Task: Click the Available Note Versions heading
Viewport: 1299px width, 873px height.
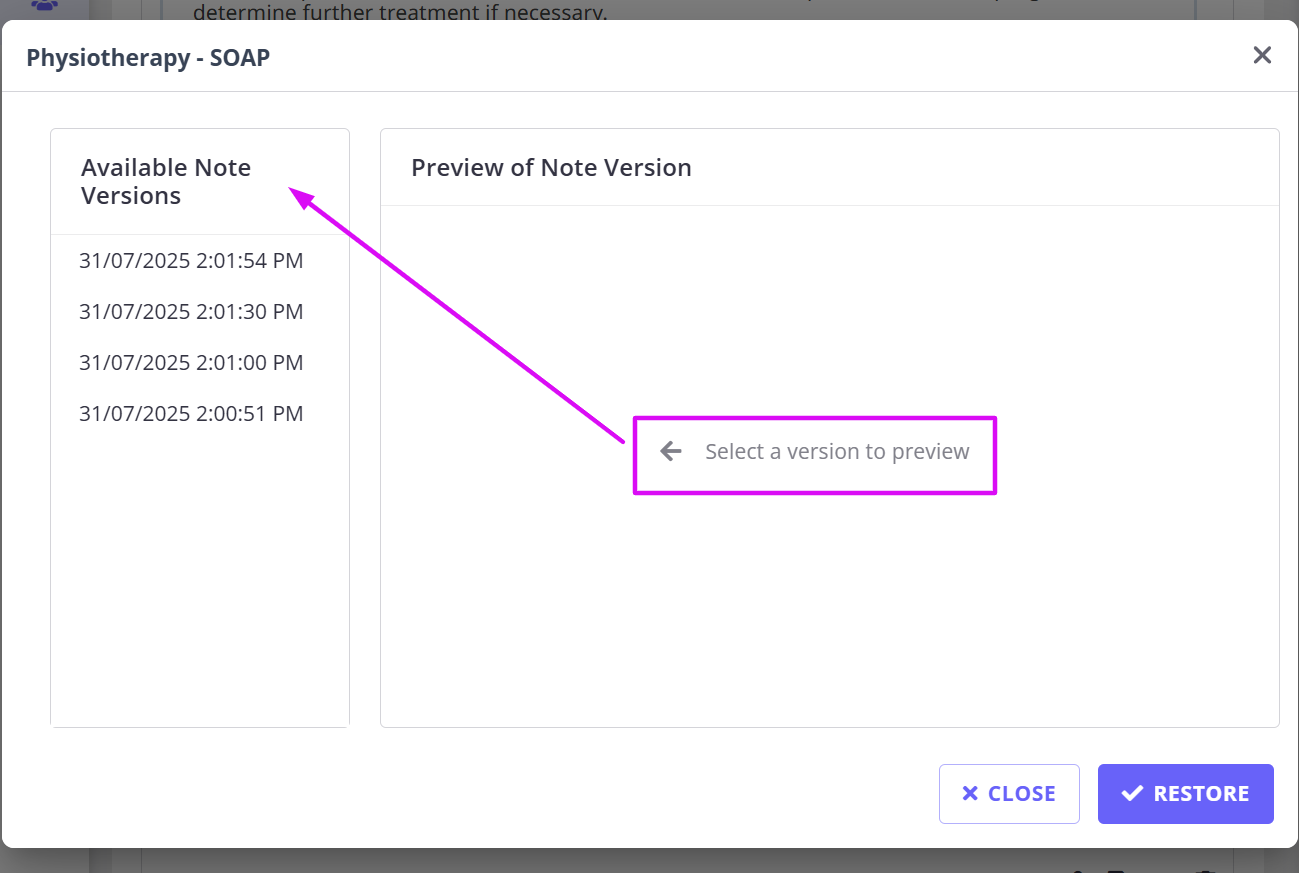Action: pyautogui.click(x=166, y=182)
